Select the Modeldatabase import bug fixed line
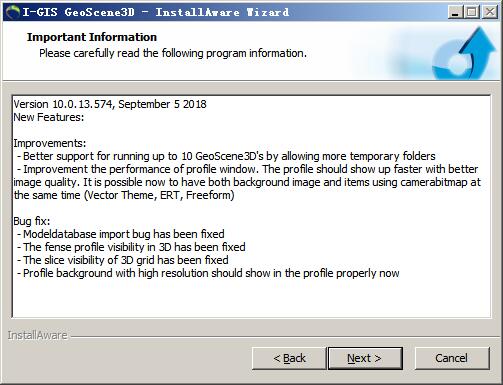Screen dimensions: 503x385 (x=121, y=234)
